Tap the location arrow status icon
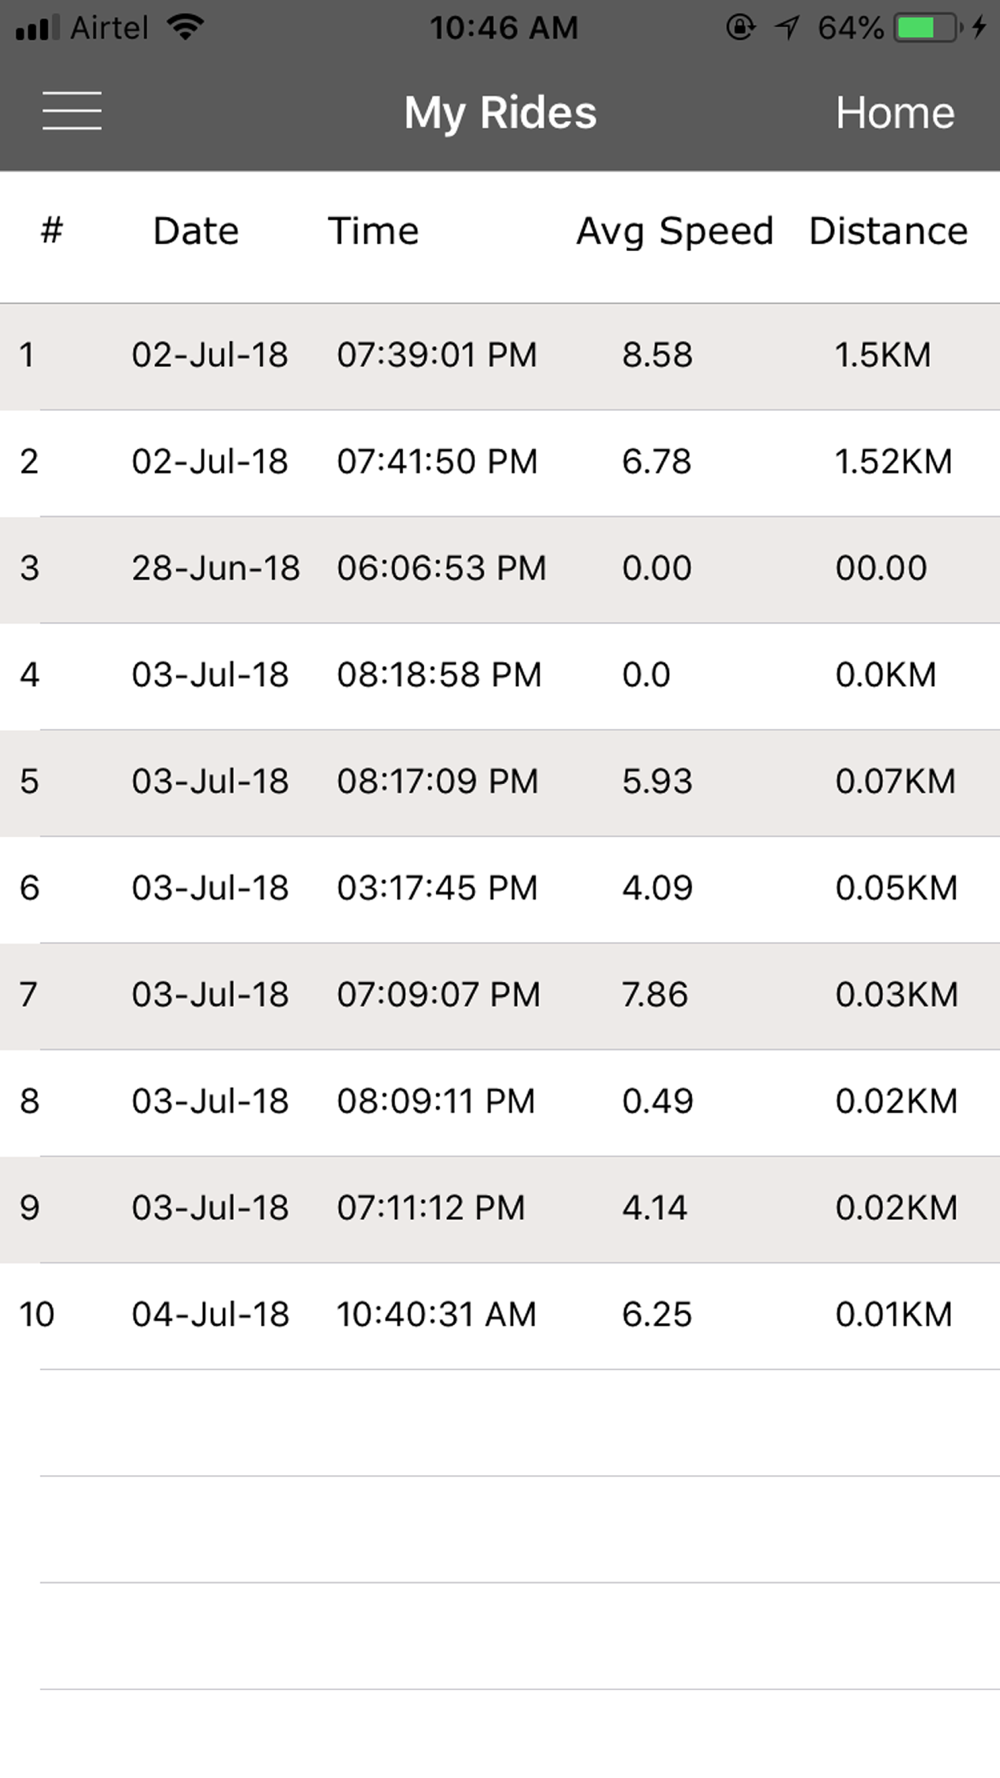Image resolution: width=1000 pixels, height=1778 pixels. click(788, 27)
